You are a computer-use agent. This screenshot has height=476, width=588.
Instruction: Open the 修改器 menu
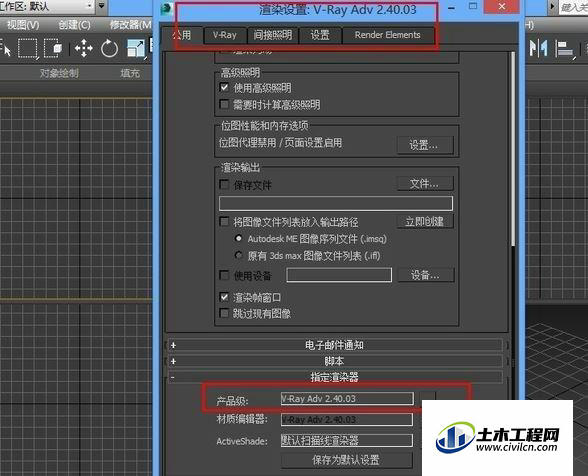pyautogui.click(x=130, y=25)
